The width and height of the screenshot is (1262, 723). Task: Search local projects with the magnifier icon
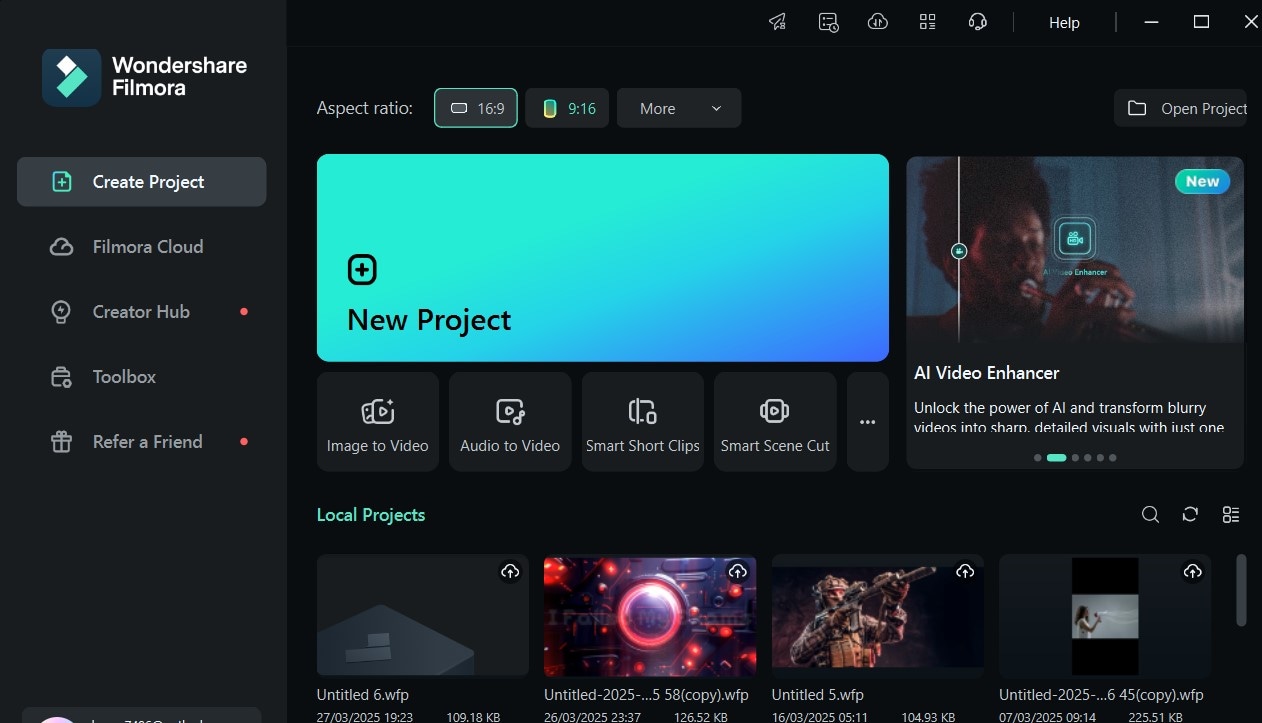1151,515
